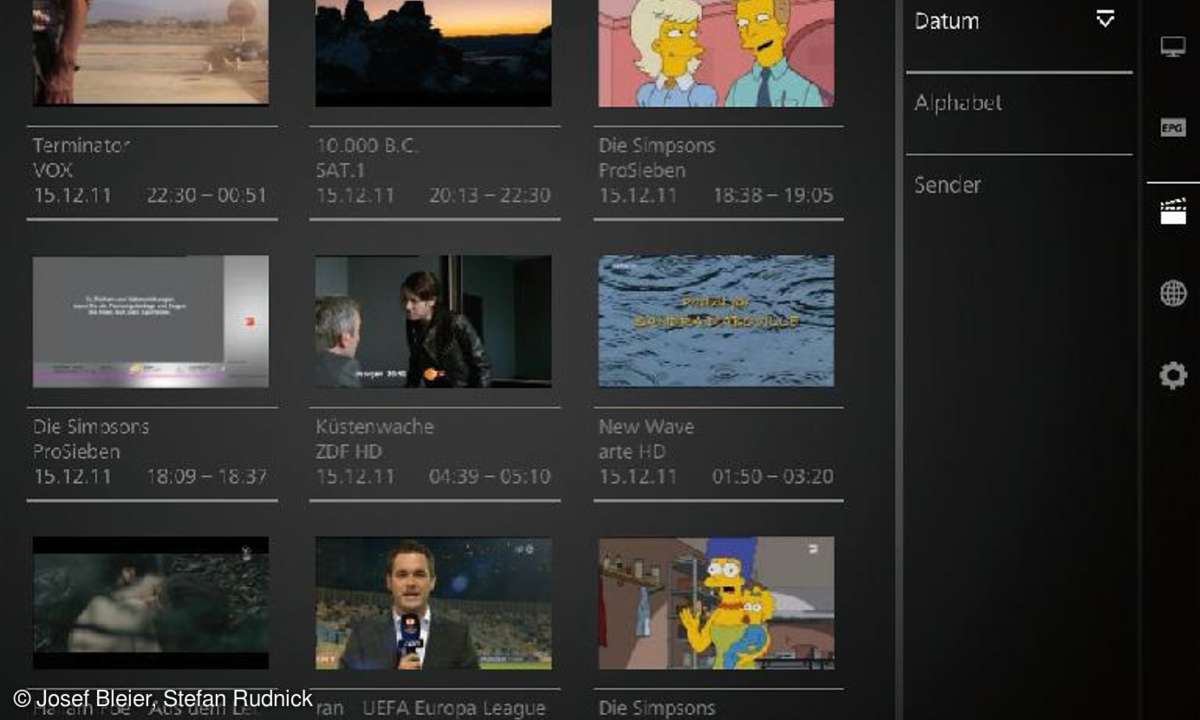Select the recordings clapperboard icon

click(x=1173, y=211)
